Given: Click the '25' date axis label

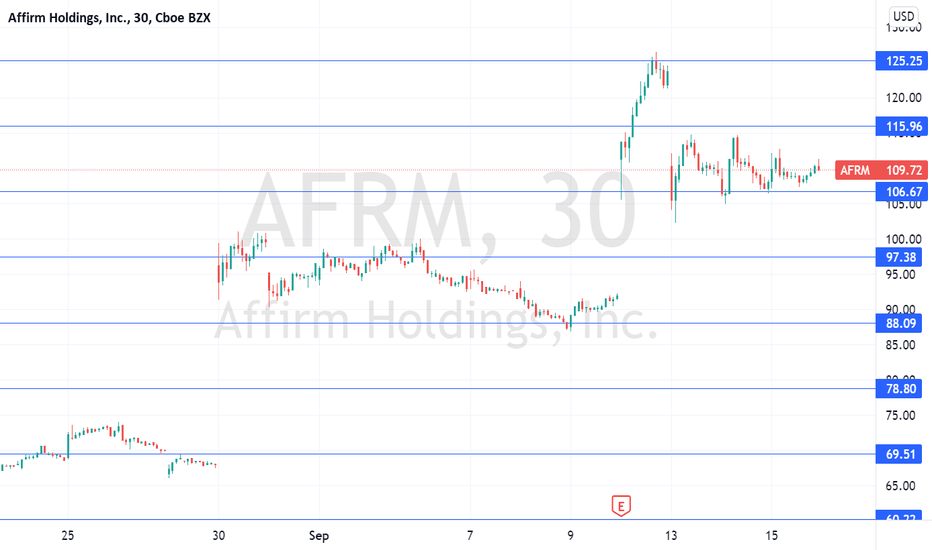Looking at the screenshot, I should (x=68, y=536).
